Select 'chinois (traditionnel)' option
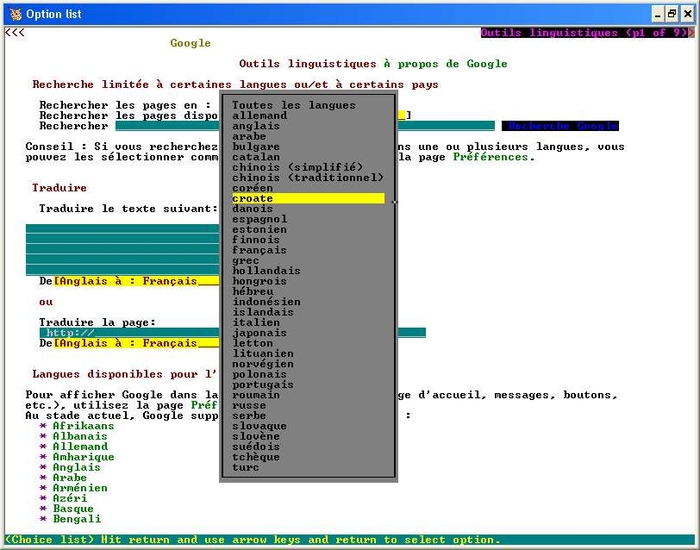 tap(308, 178)
